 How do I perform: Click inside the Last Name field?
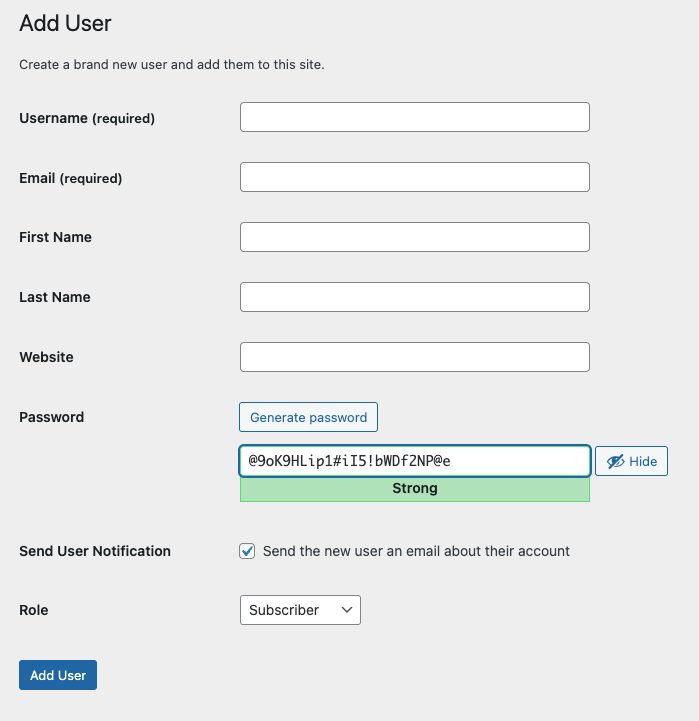pyautogui.click(x=415, y=297)
